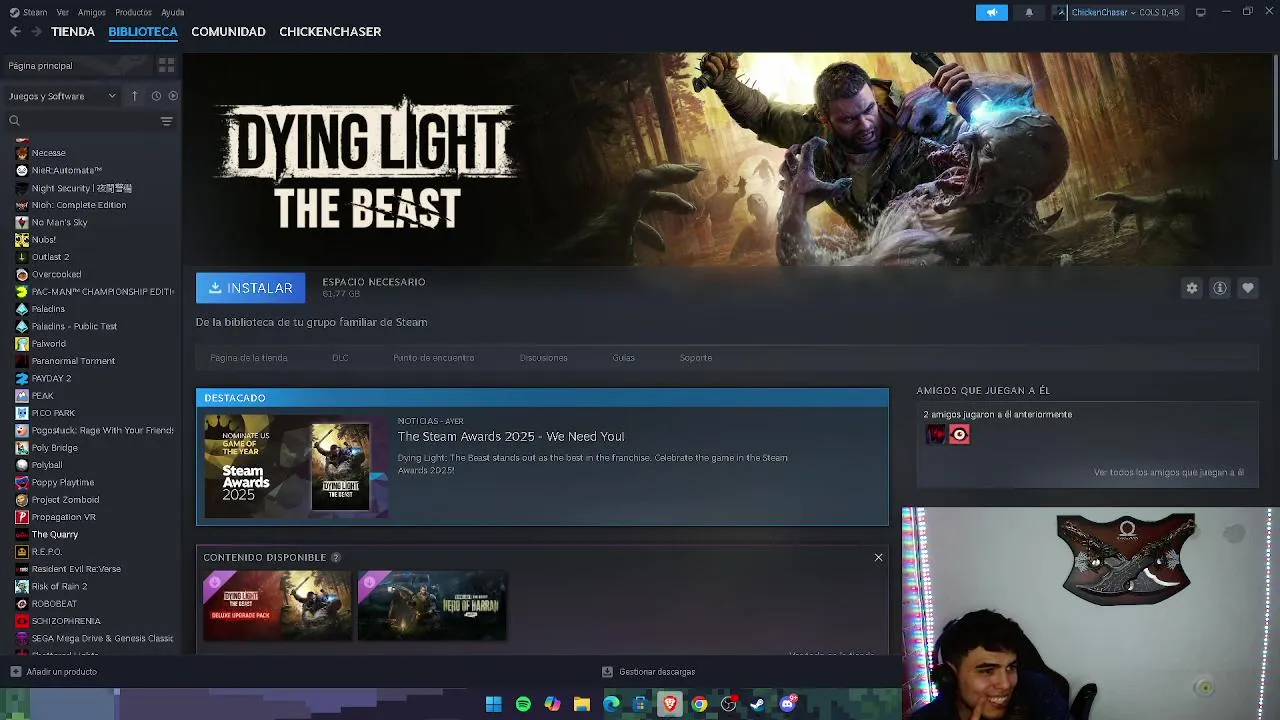Open File Explorer from the taskbar
The image size is (1280, 720).
(x=582, y=704)
